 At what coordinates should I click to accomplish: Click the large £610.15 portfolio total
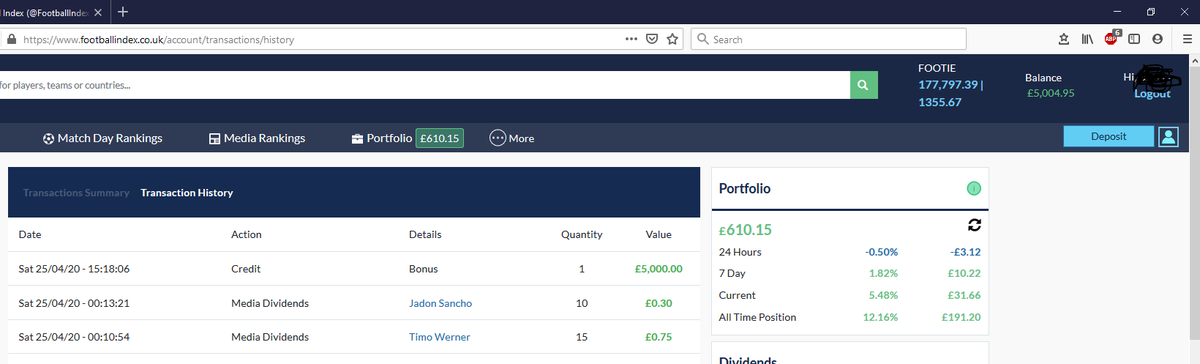[x=746, y=230]
